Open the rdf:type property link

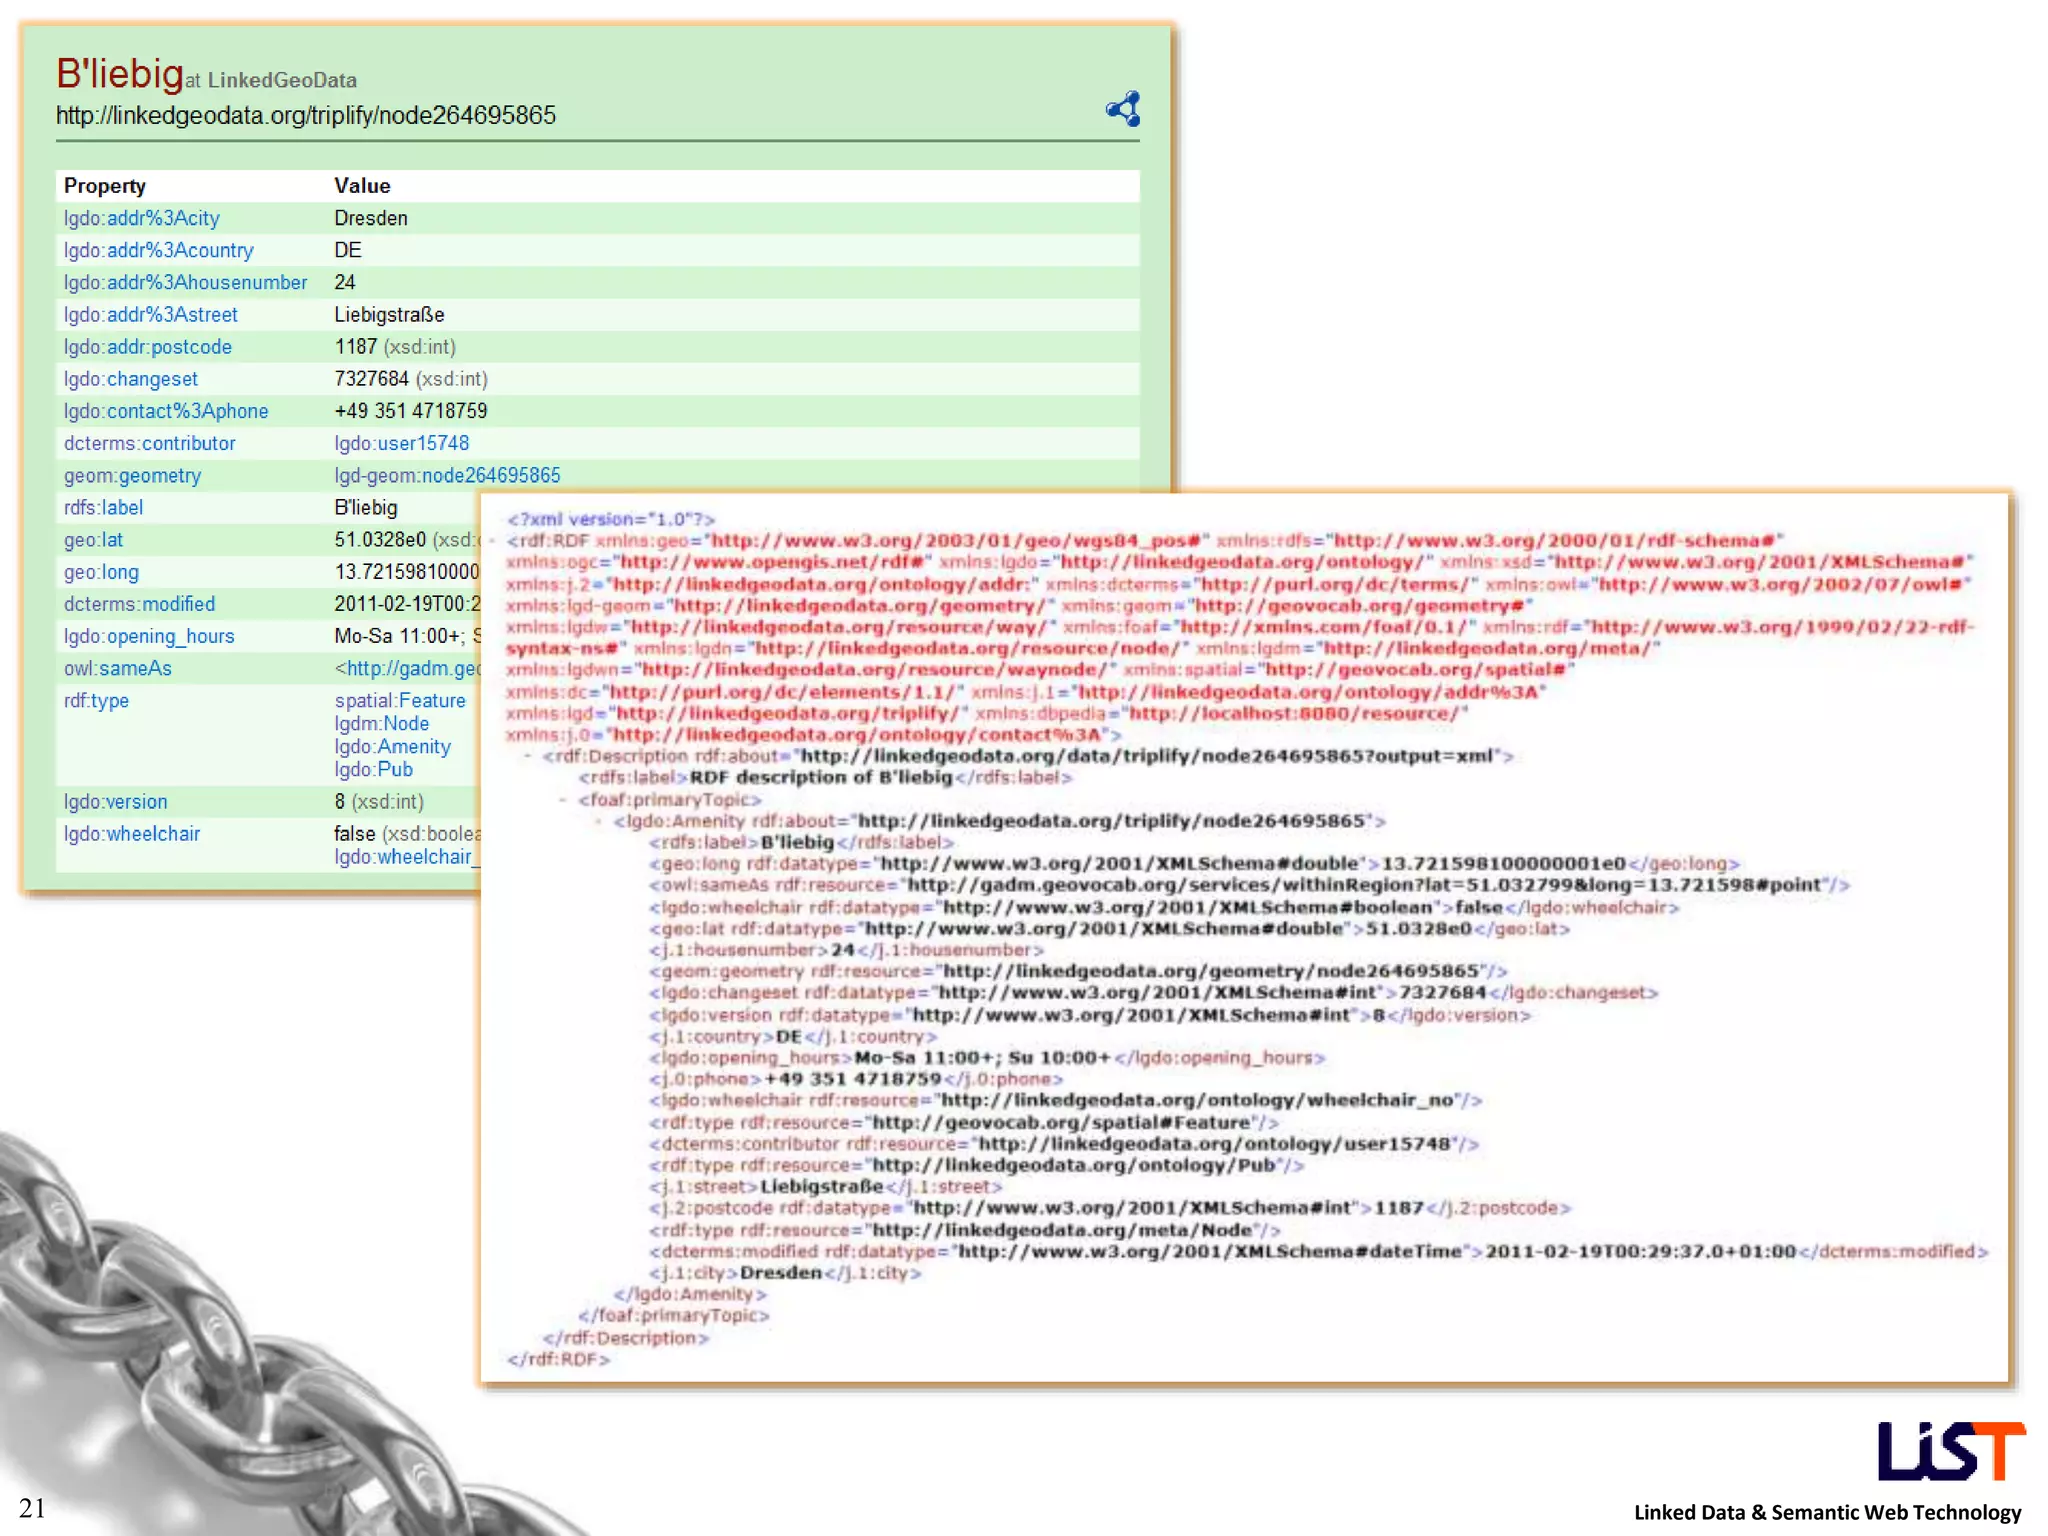(x=96, y=700)
